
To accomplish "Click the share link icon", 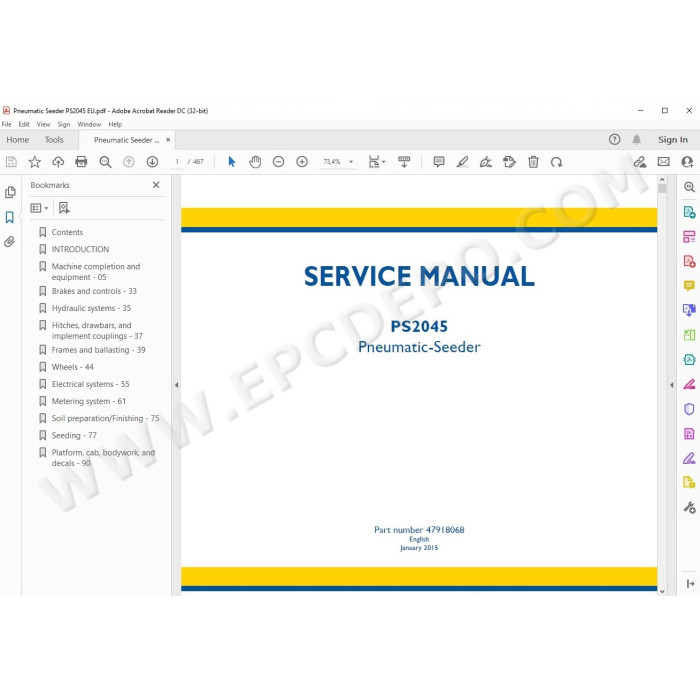I will [640, 162].
